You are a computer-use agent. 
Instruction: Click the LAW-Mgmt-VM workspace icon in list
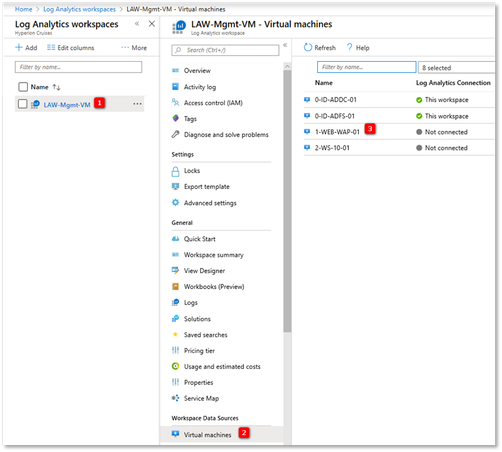pyautogui.click(x=35, y=104)
